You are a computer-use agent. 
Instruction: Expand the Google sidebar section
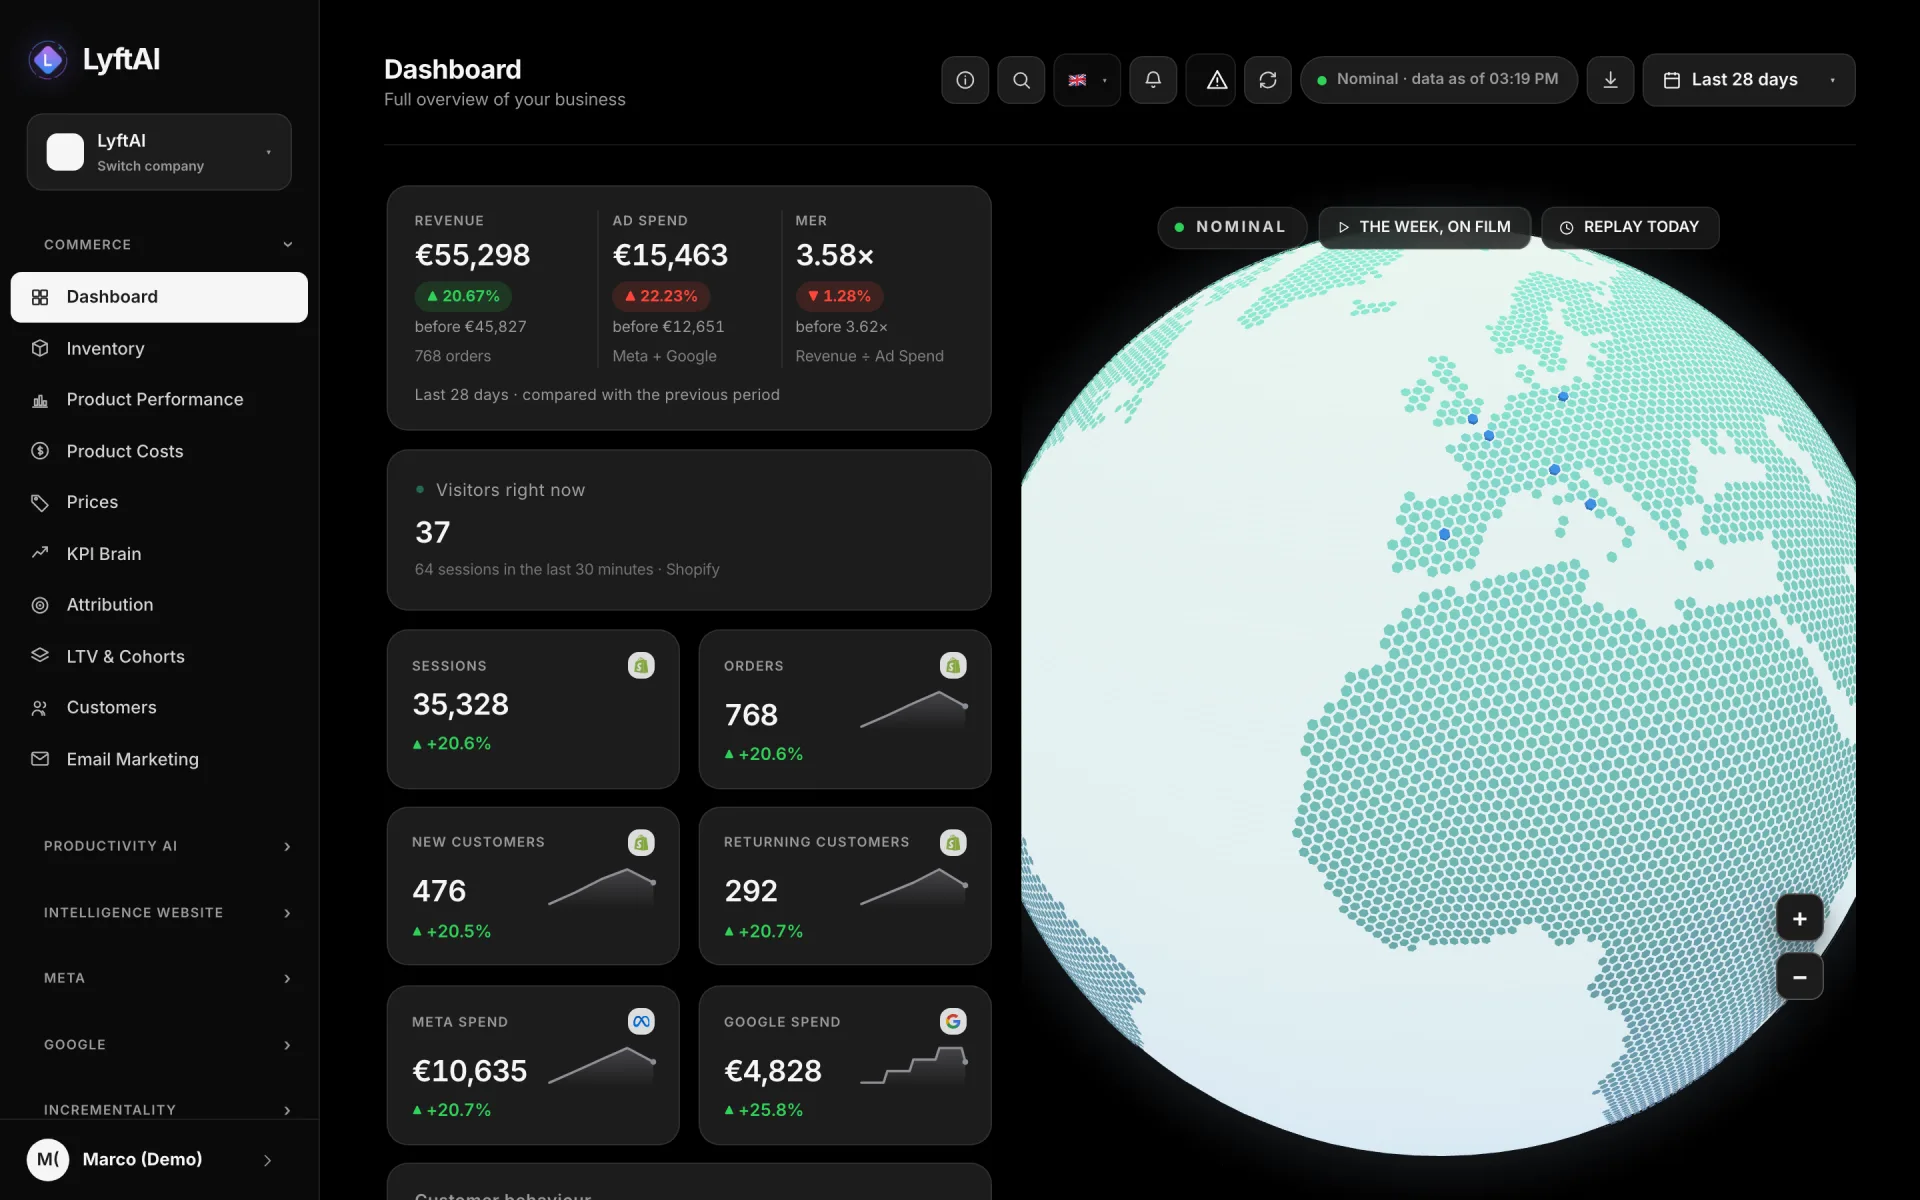(167, 1045)
